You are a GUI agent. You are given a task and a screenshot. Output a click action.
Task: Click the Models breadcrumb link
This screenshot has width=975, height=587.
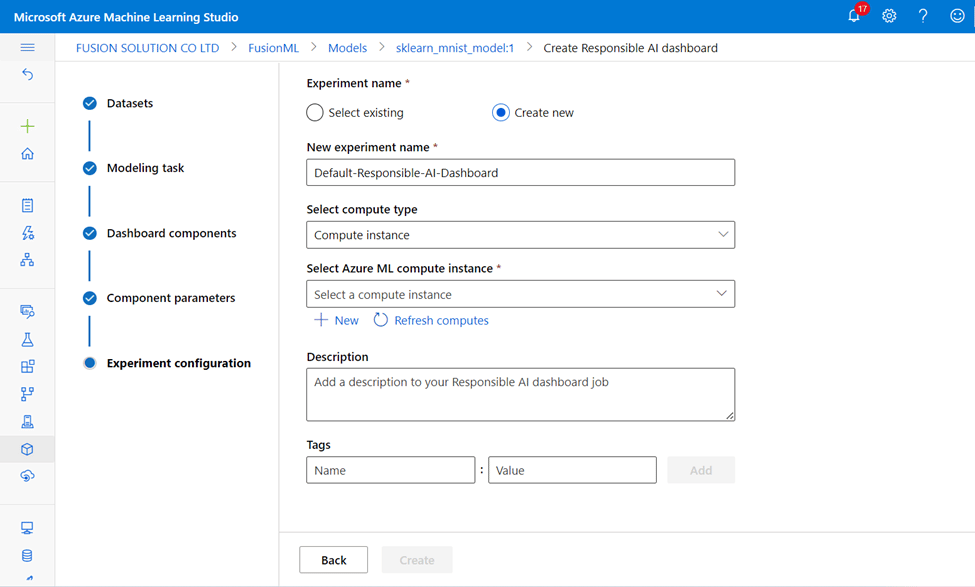348,48
